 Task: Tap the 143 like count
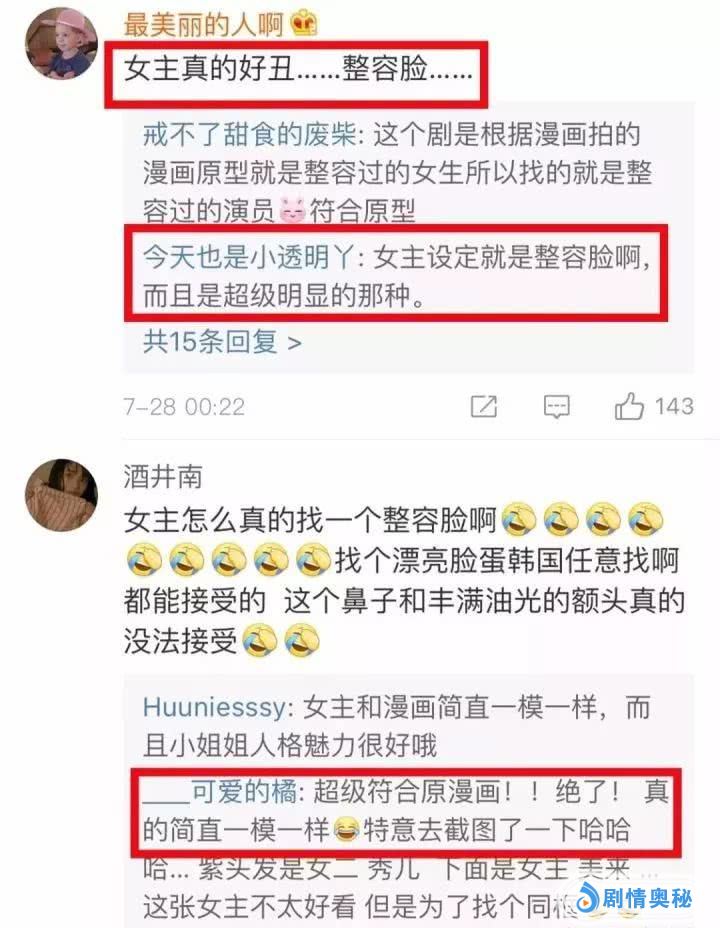click(674, 407)
